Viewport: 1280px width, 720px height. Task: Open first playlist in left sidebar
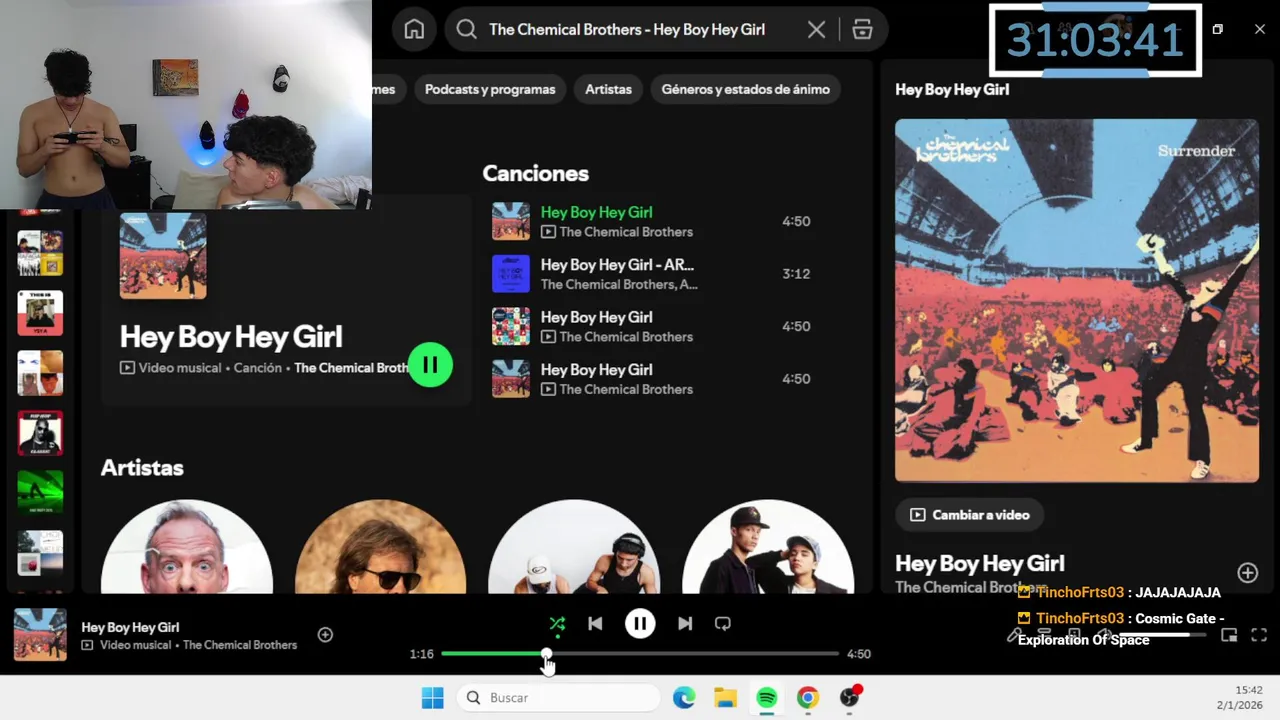(x=40, y=253)
